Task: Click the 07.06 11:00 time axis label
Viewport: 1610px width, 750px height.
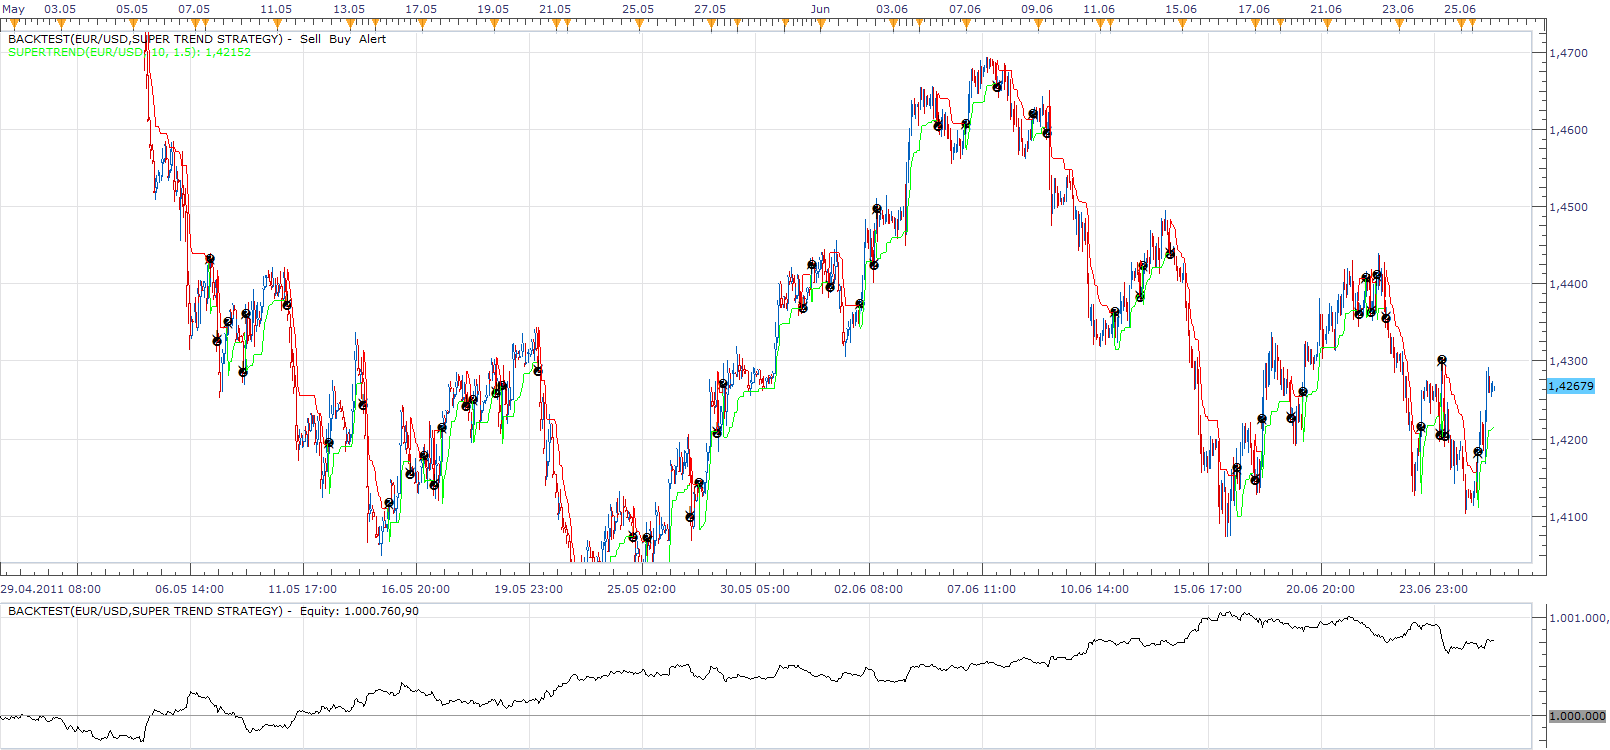Action: click(x=981, y=589)
